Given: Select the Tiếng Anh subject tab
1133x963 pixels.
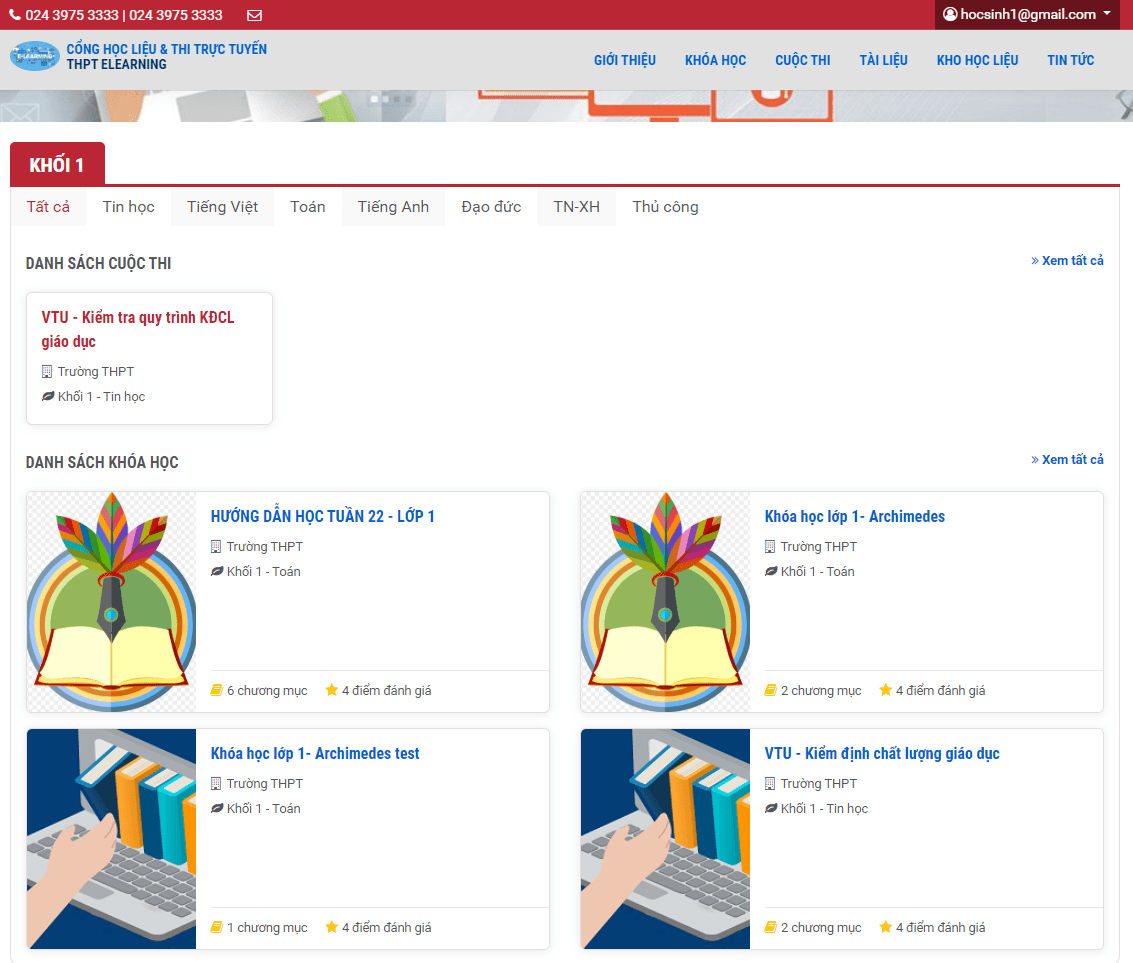Looking at the screenshot, I should tap(393, 207).
